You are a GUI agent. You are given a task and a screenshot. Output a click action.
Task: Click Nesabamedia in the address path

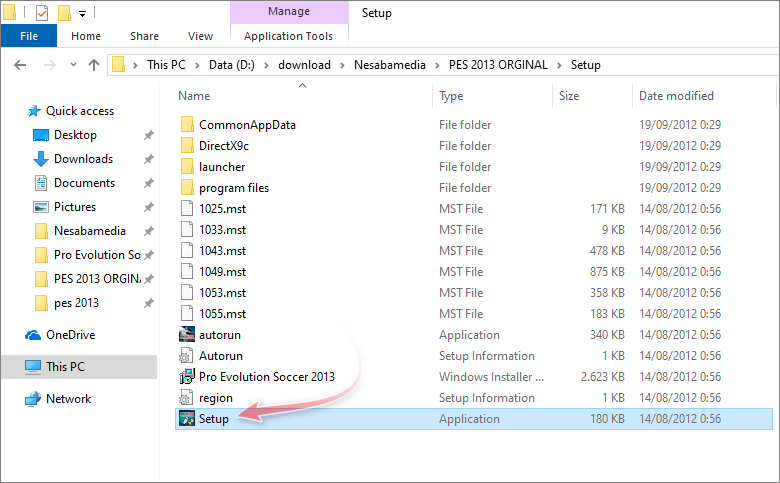[x=390, y=65]
